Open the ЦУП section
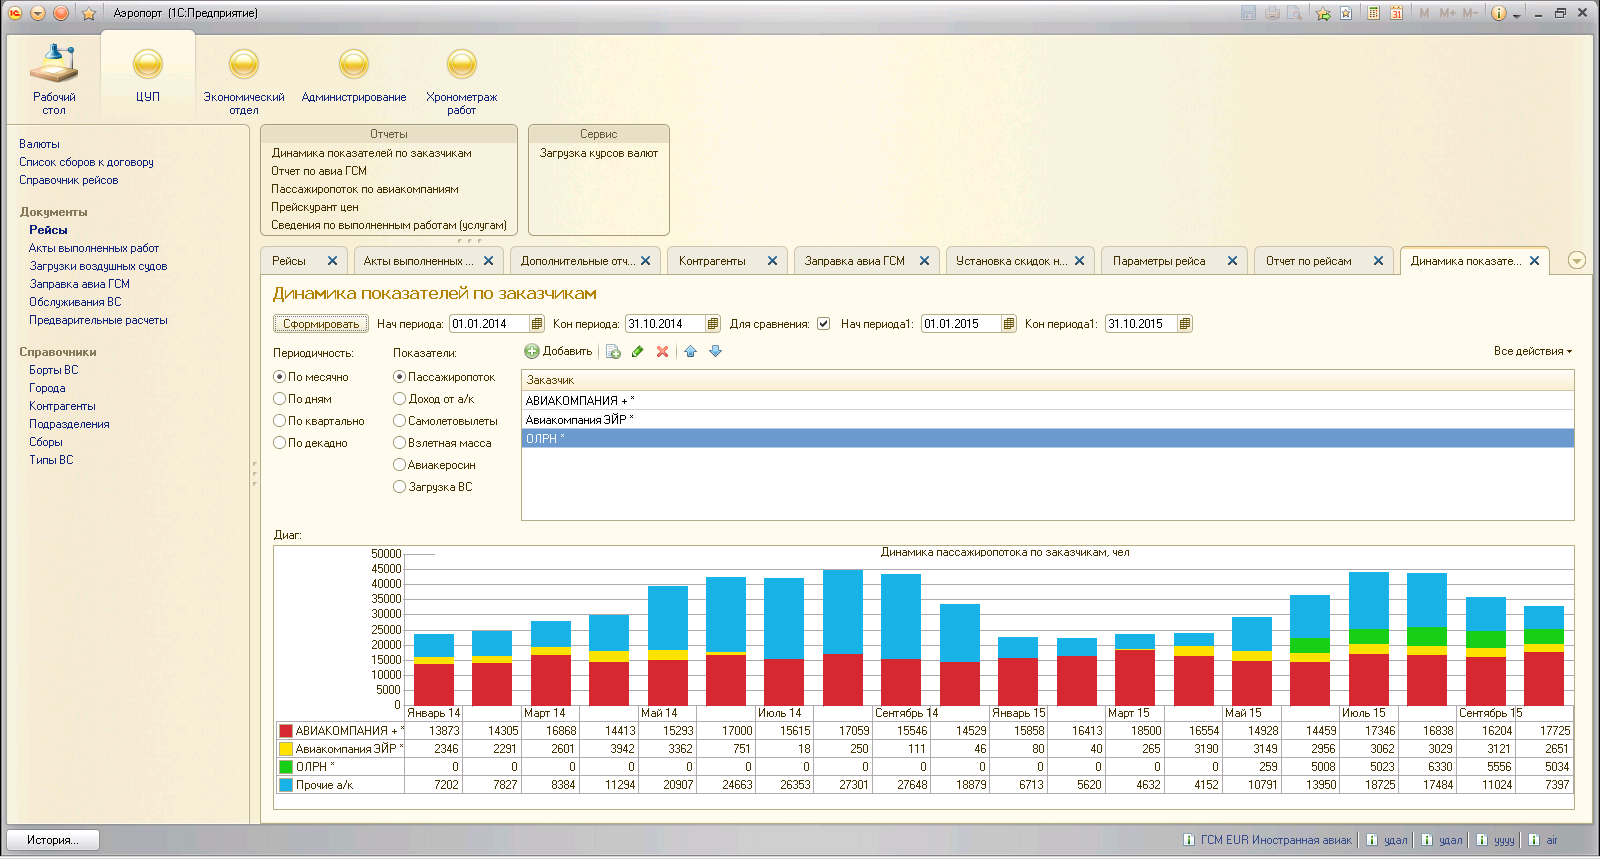This screenshot has width=1600, height=859. coord(148,76)
